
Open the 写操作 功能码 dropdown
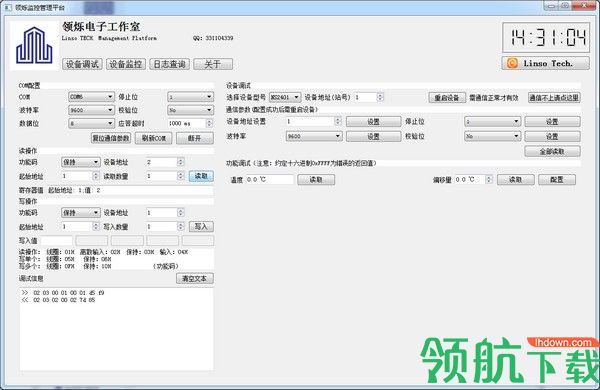[x=81, y=212]
